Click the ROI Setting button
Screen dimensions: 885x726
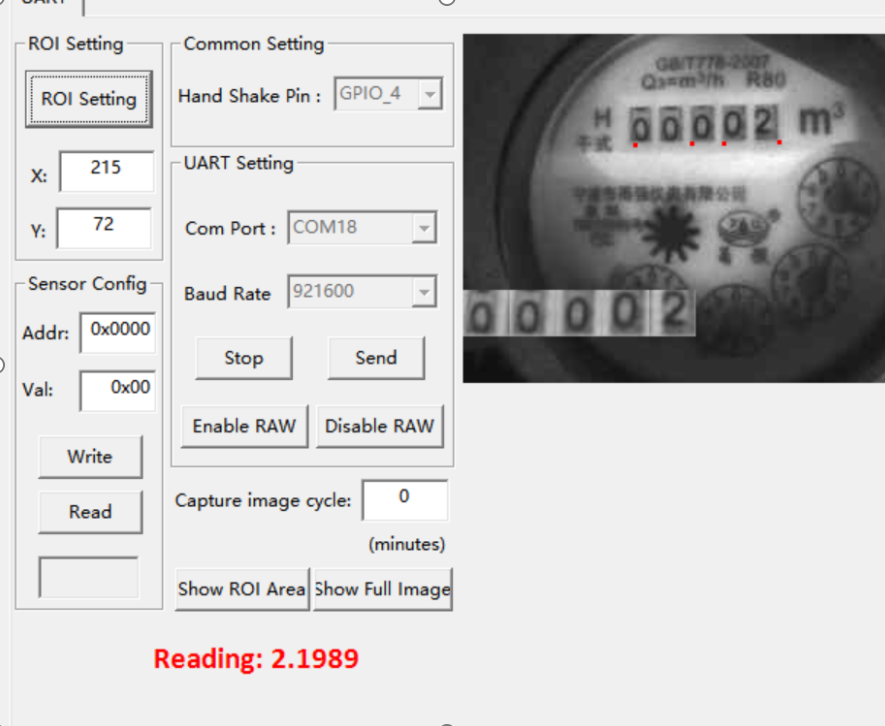(89, 99)
